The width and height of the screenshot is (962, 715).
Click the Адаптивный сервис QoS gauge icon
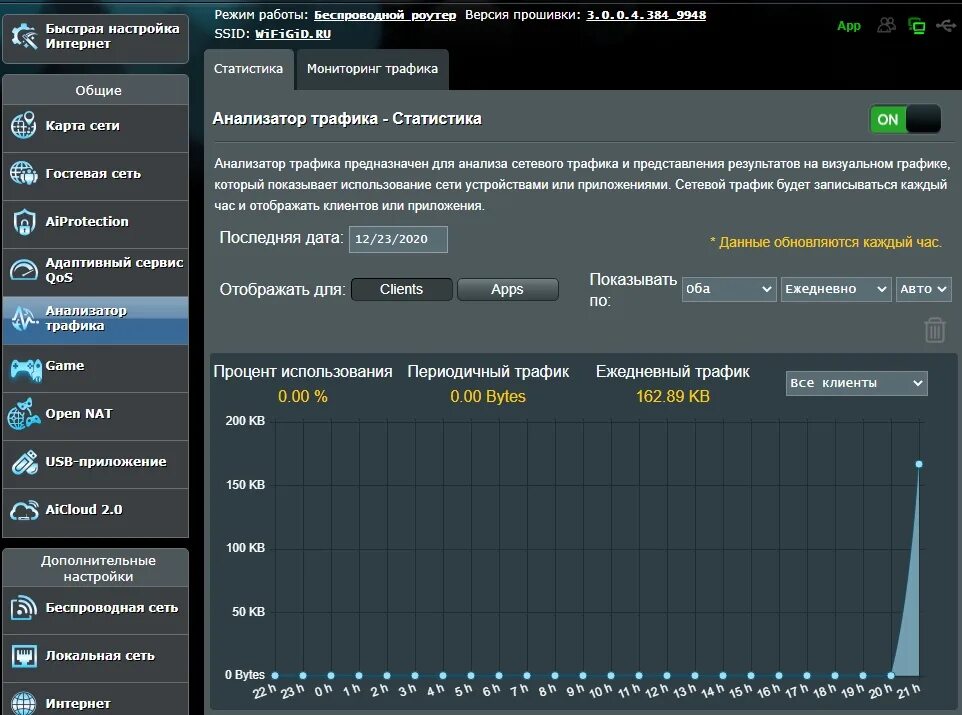23,269
